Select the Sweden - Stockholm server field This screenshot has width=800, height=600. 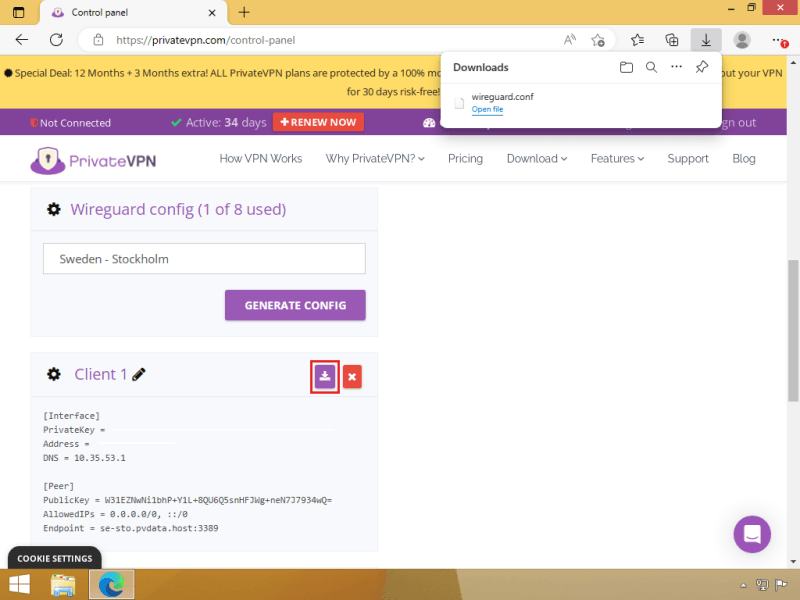point(204,259)
